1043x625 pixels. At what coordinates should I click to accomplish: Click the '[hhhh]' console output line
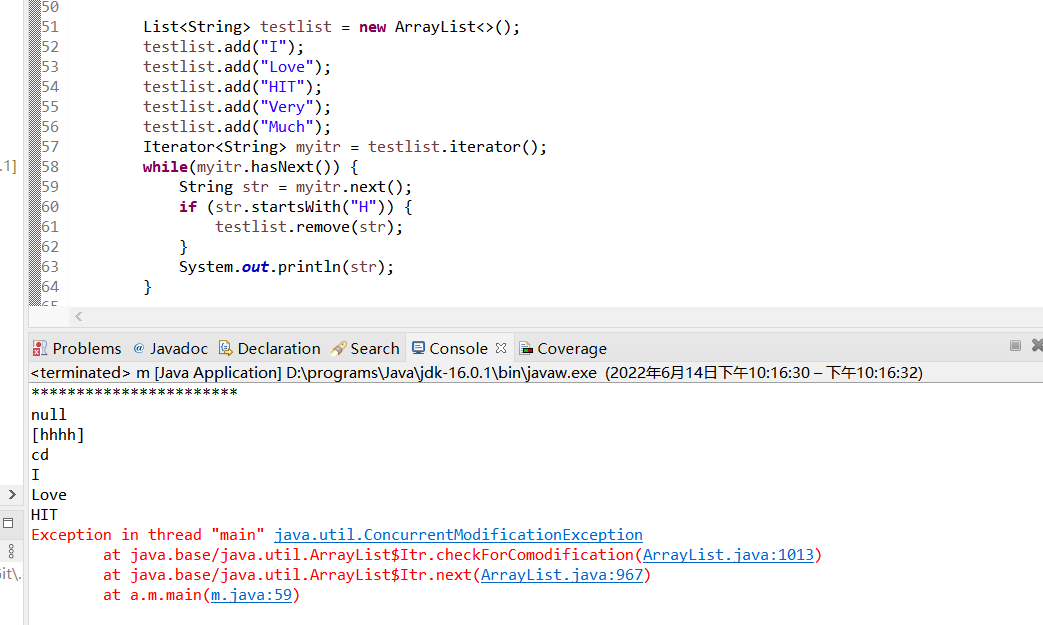pos(58,435)
